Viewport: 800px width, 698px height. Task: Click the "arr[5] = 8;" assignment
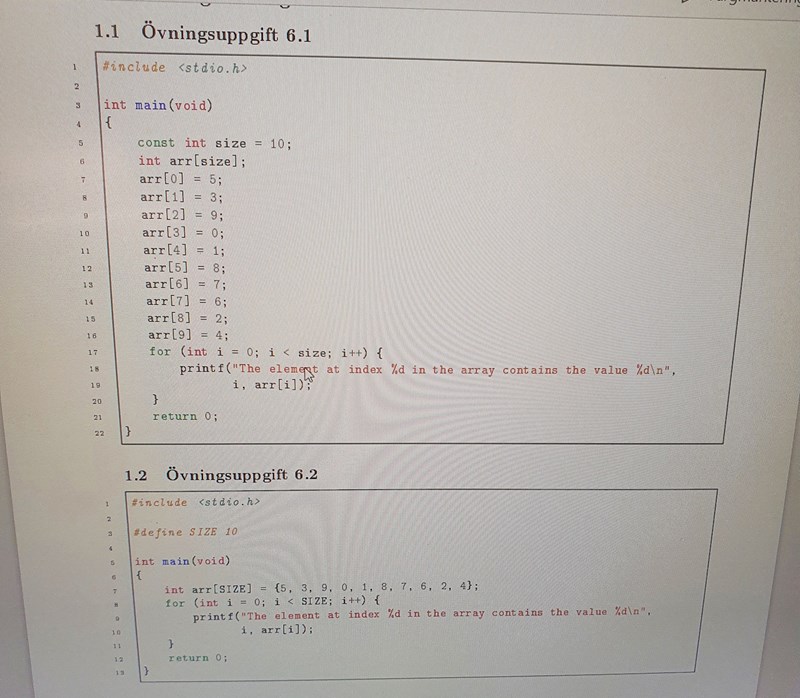(185, 268)
